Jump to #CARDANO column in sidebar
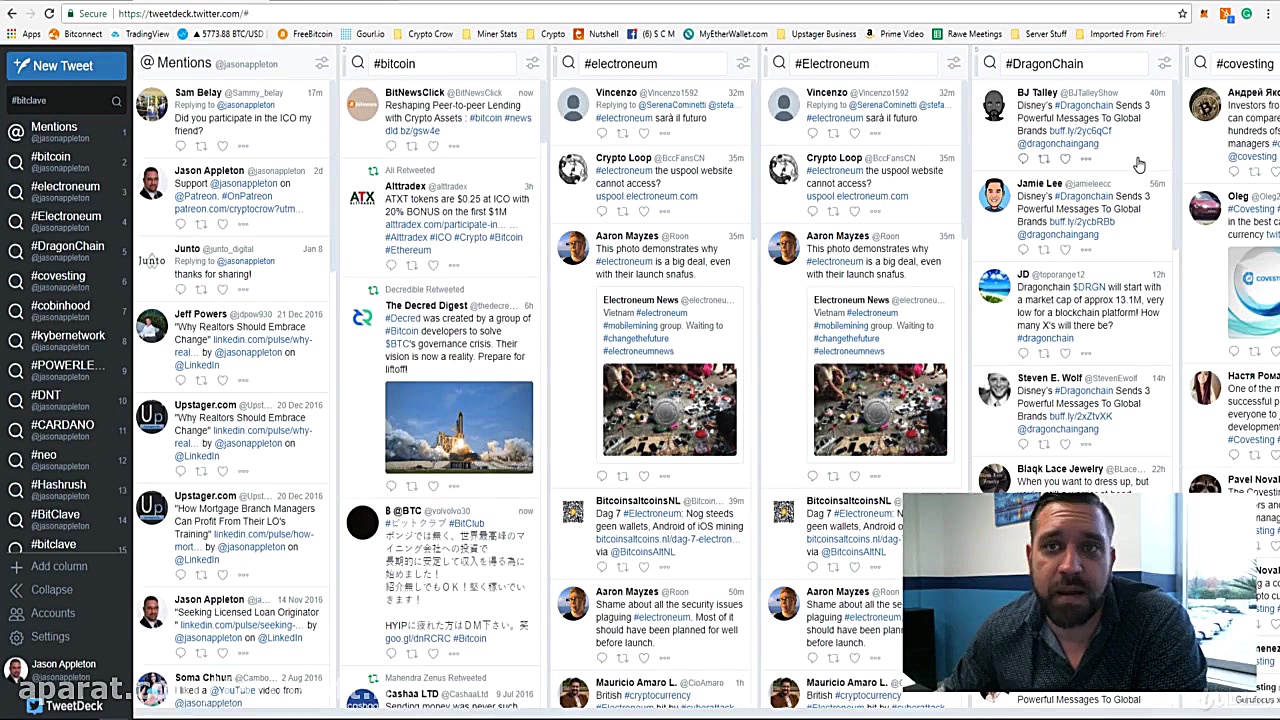The height and width of the screenshot is (720, 1280). tap(66, 429)
